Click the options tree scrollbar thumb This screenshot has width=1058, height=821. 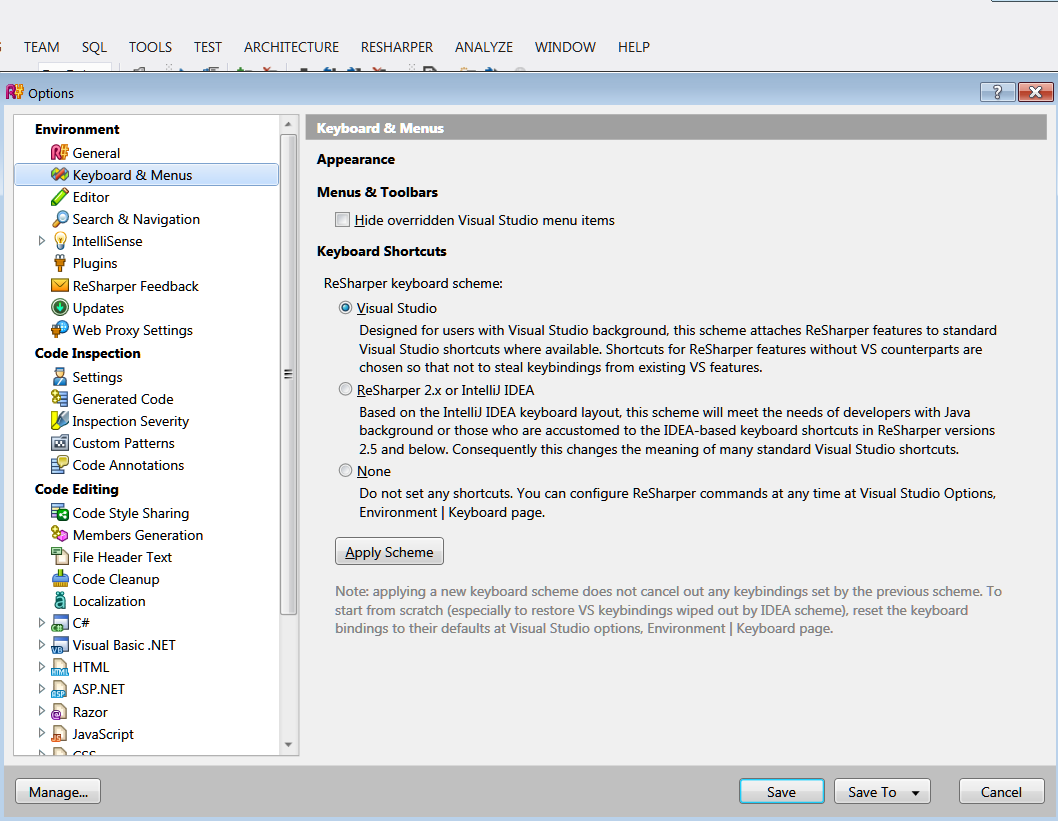click(288, 374)
